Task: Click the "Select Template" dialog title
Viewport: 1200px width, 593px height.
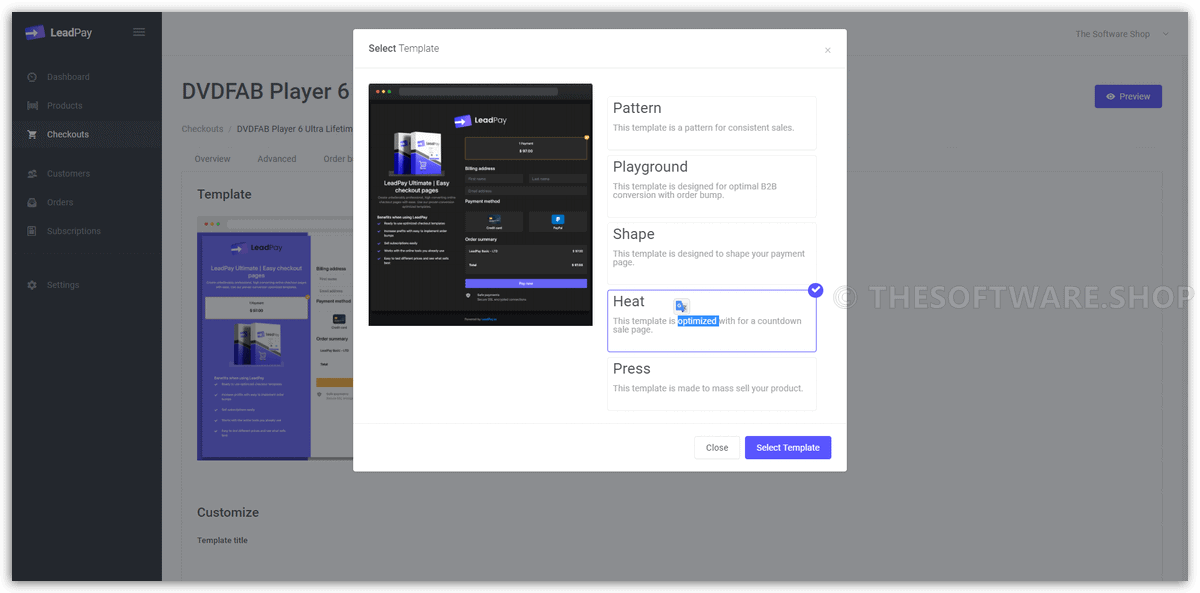Action: click(404, 48)
